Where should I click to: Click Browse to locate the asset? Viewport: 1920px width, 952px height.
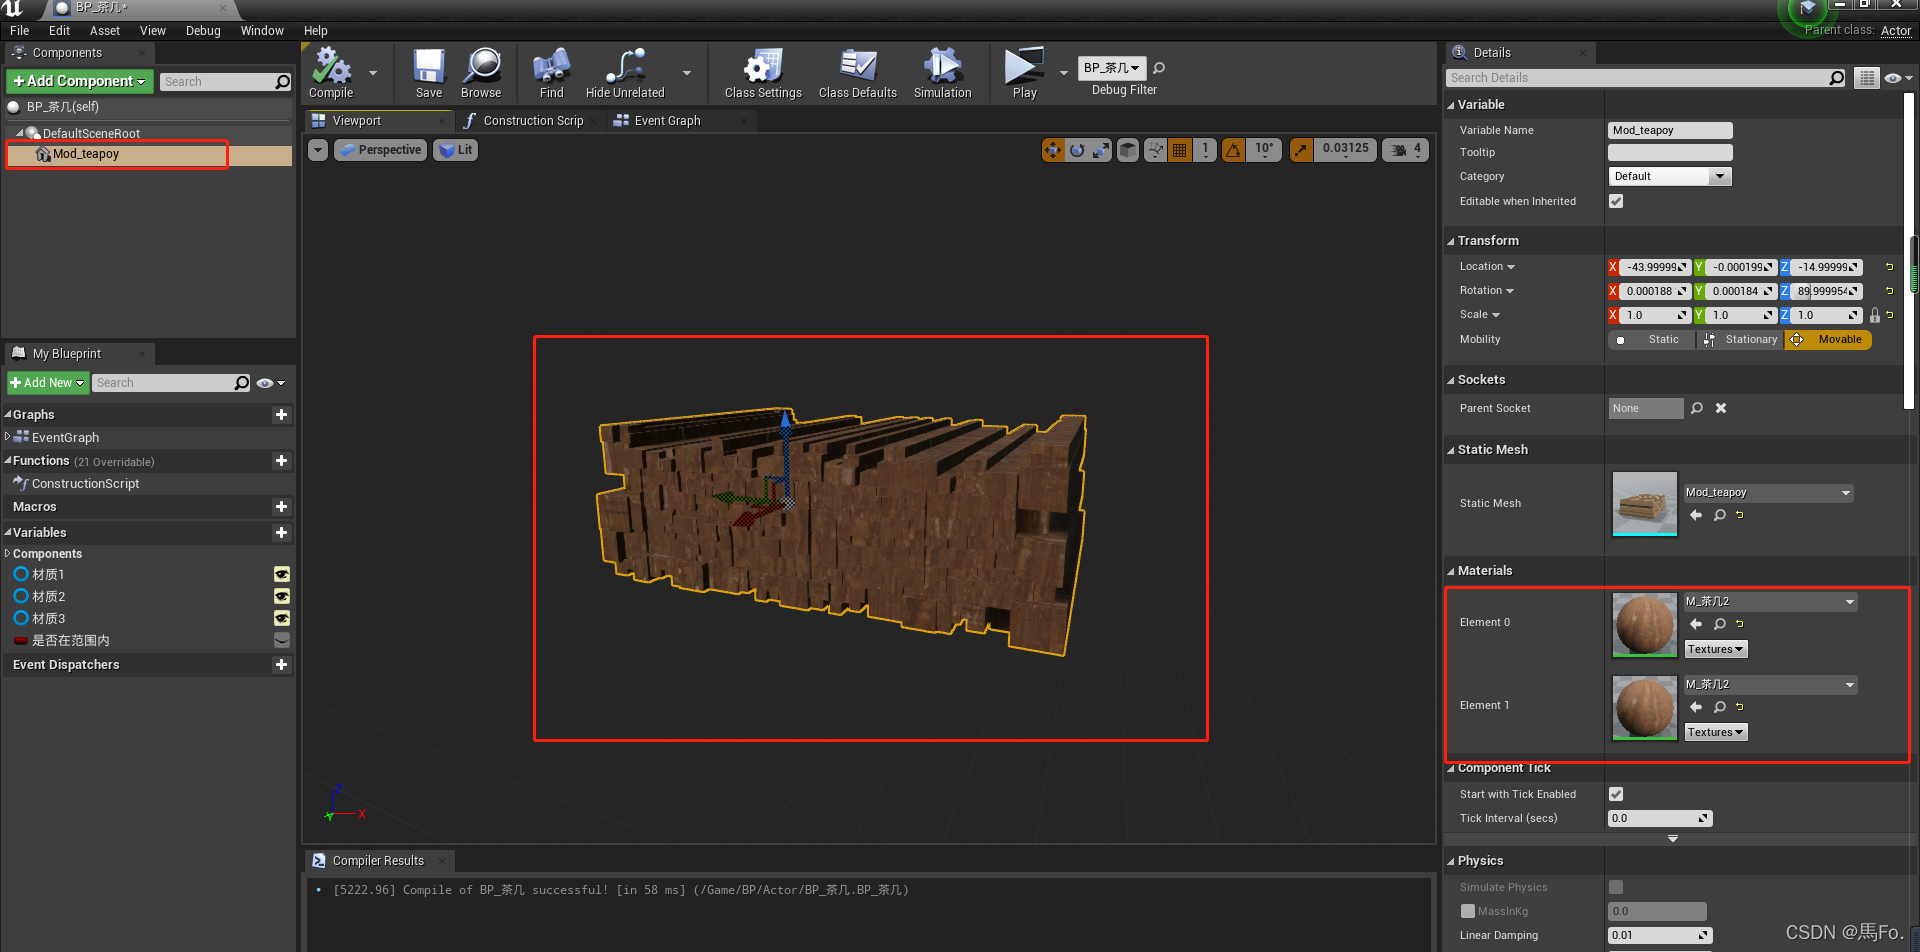[x=481, y=68]
